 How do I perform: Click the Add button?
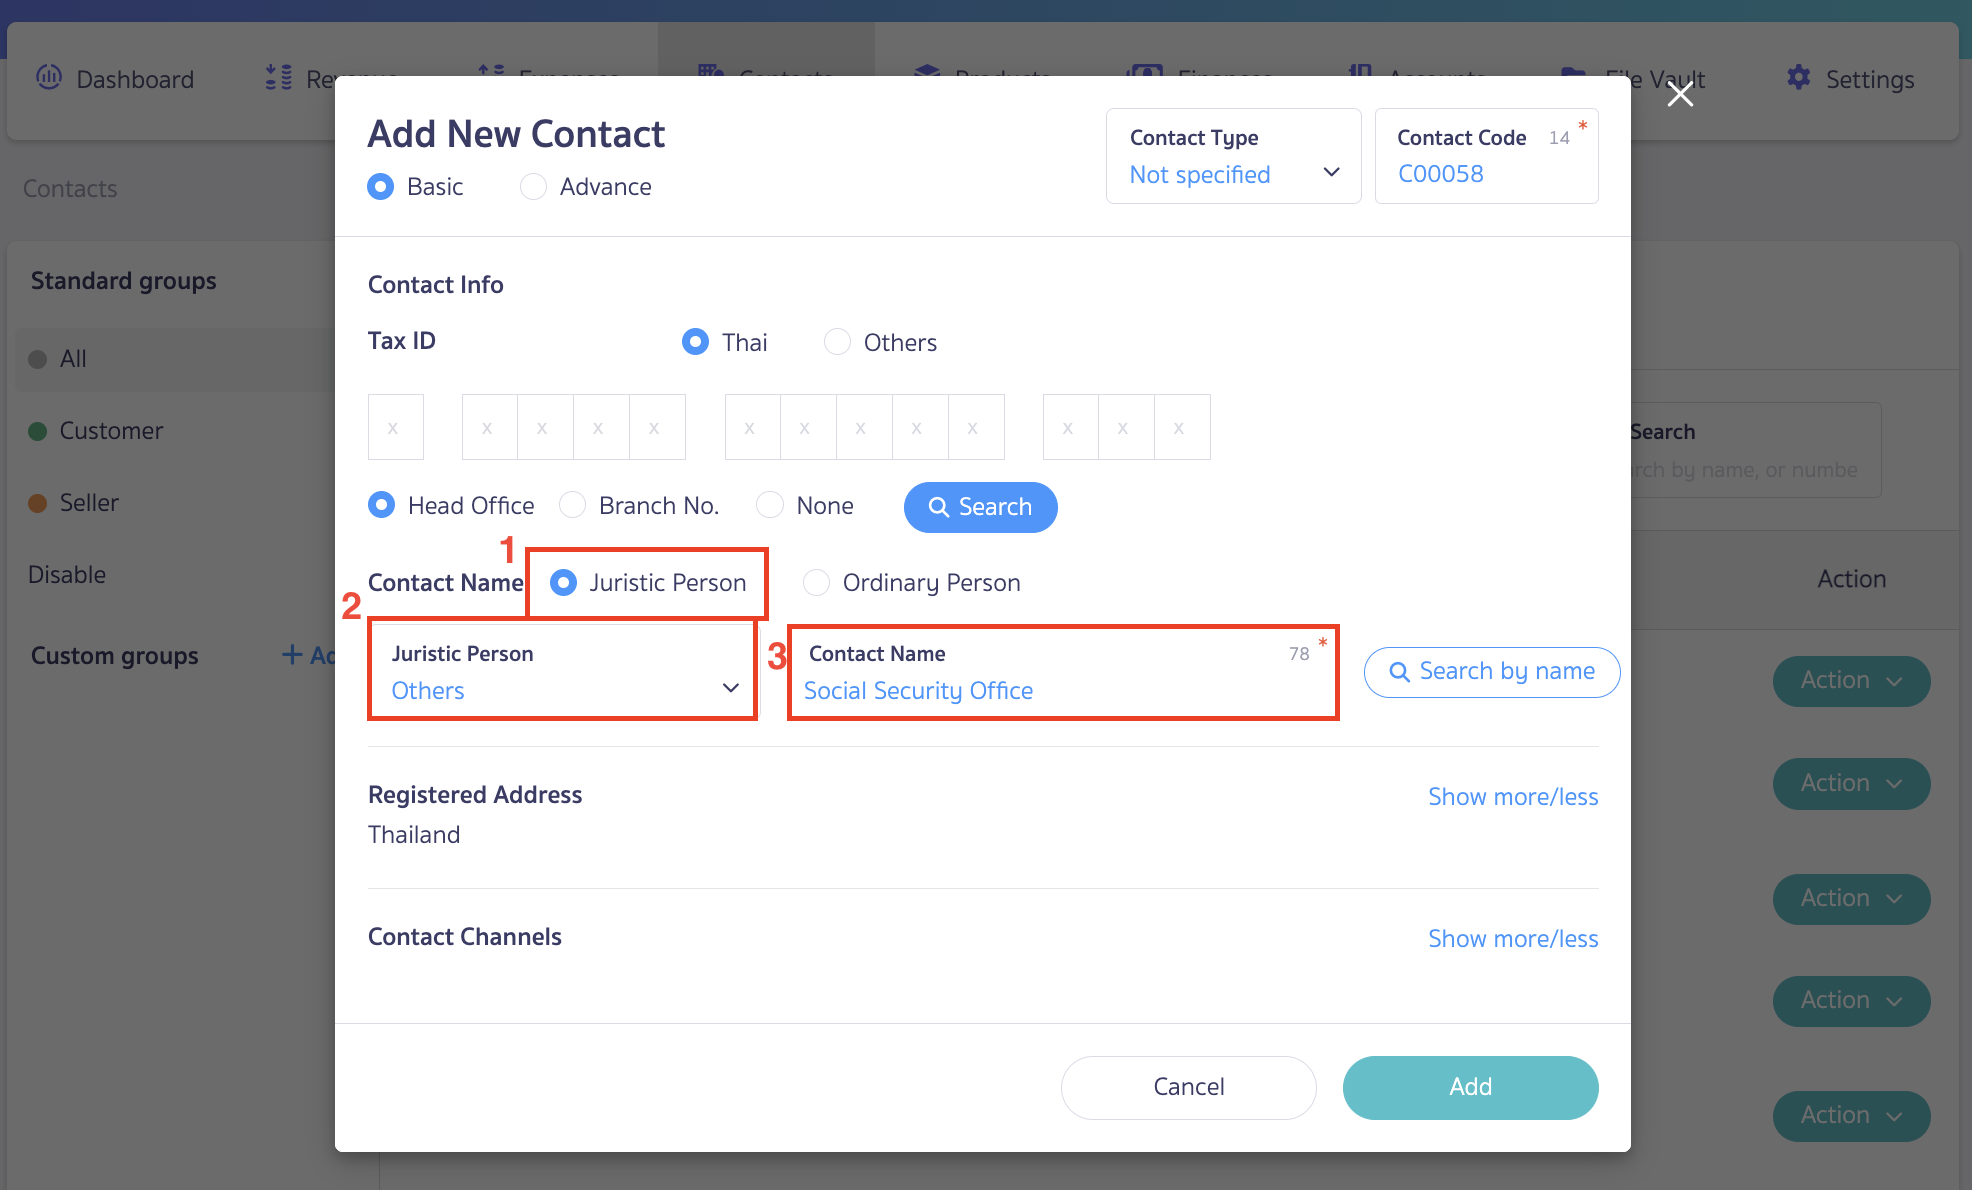click(x=1469, y=1087)
